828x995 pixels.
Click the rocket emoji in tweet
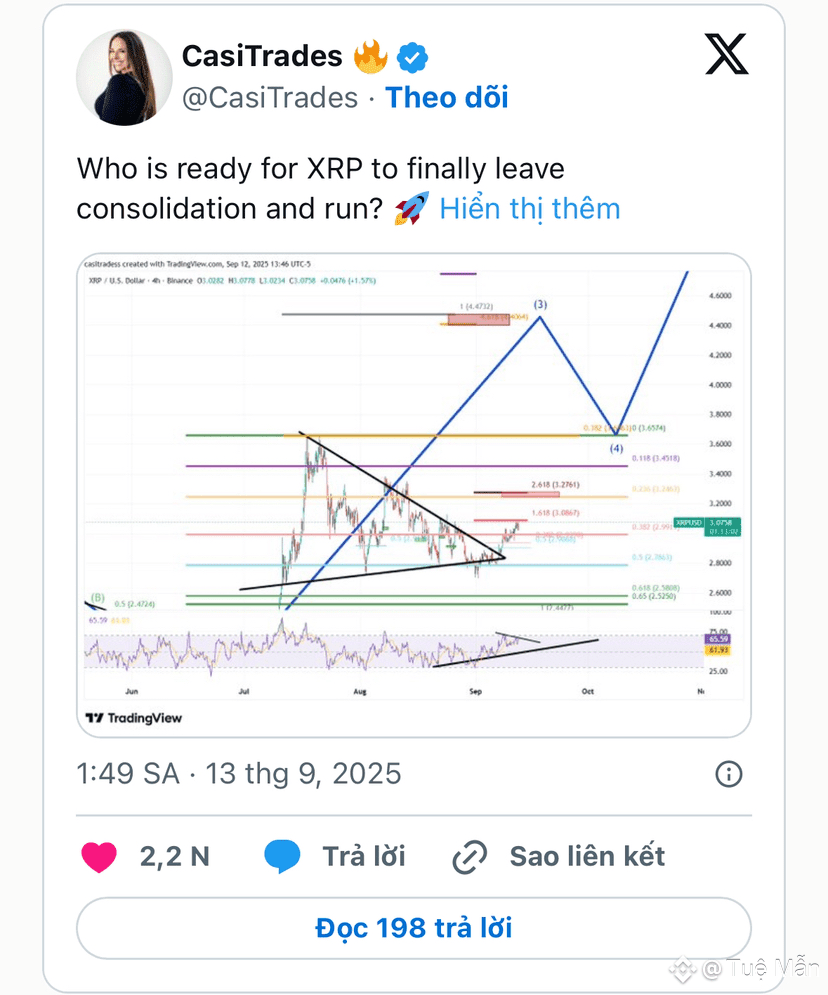tap(411, 208)
